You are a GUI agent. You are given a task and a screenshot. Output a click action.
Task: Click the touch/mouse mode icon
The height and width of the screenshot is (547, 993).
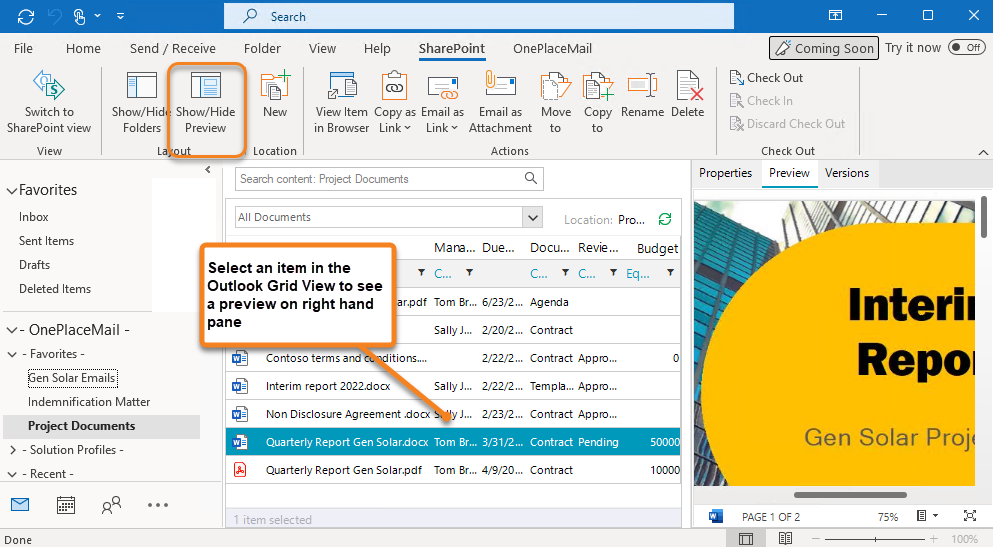79,16
